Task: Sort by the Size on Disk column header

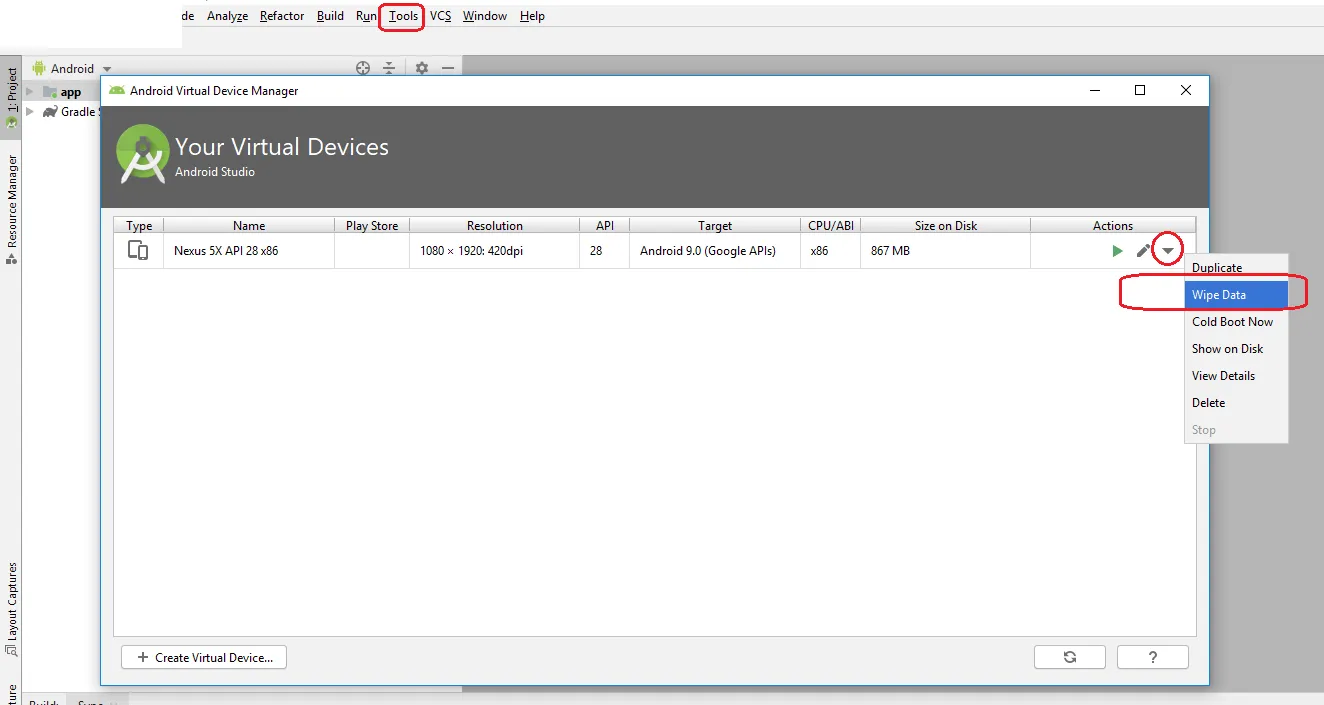Action: tap(945, 226)
